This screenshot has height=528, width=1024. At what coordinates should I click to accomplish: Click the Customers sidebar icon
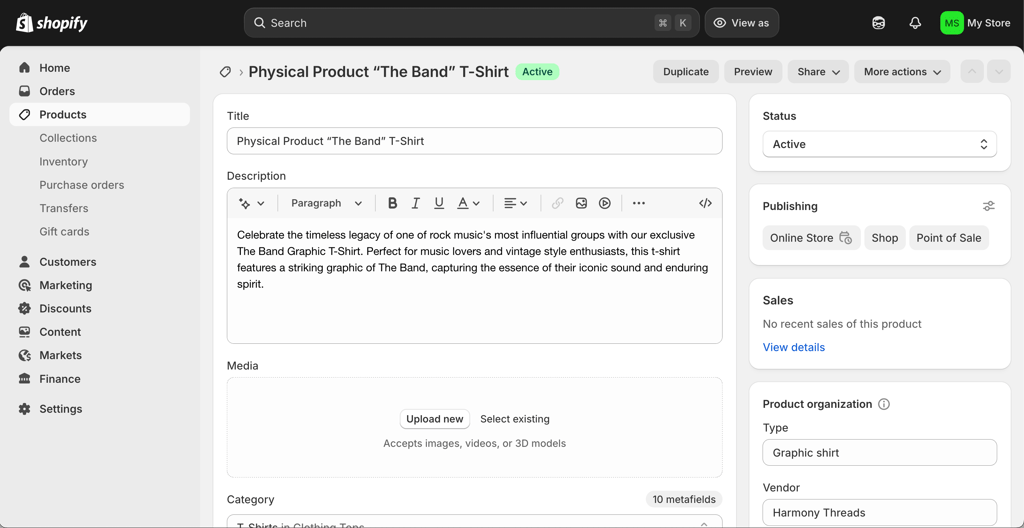24,262
